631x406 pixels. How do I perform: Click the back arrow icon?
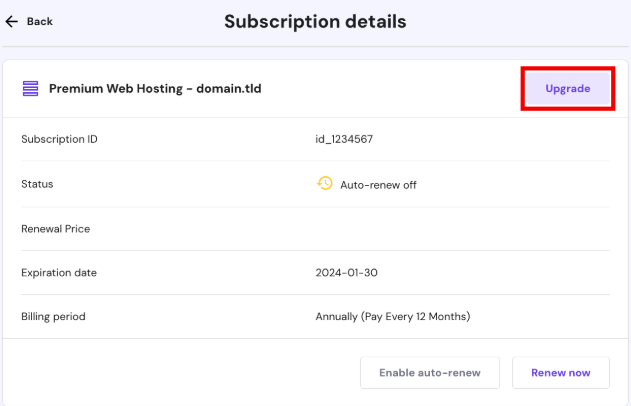[12, 21]
